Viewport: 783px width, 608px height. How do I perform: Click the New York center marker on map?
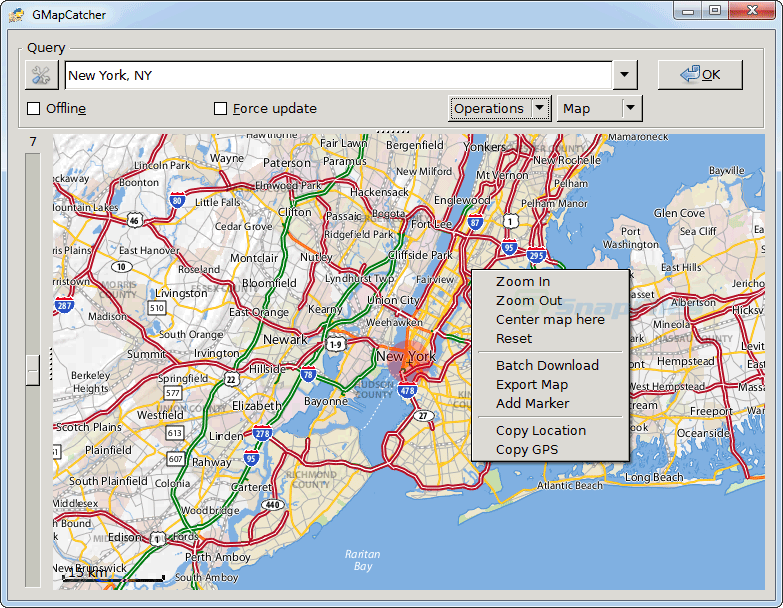(x=409, y=362)
